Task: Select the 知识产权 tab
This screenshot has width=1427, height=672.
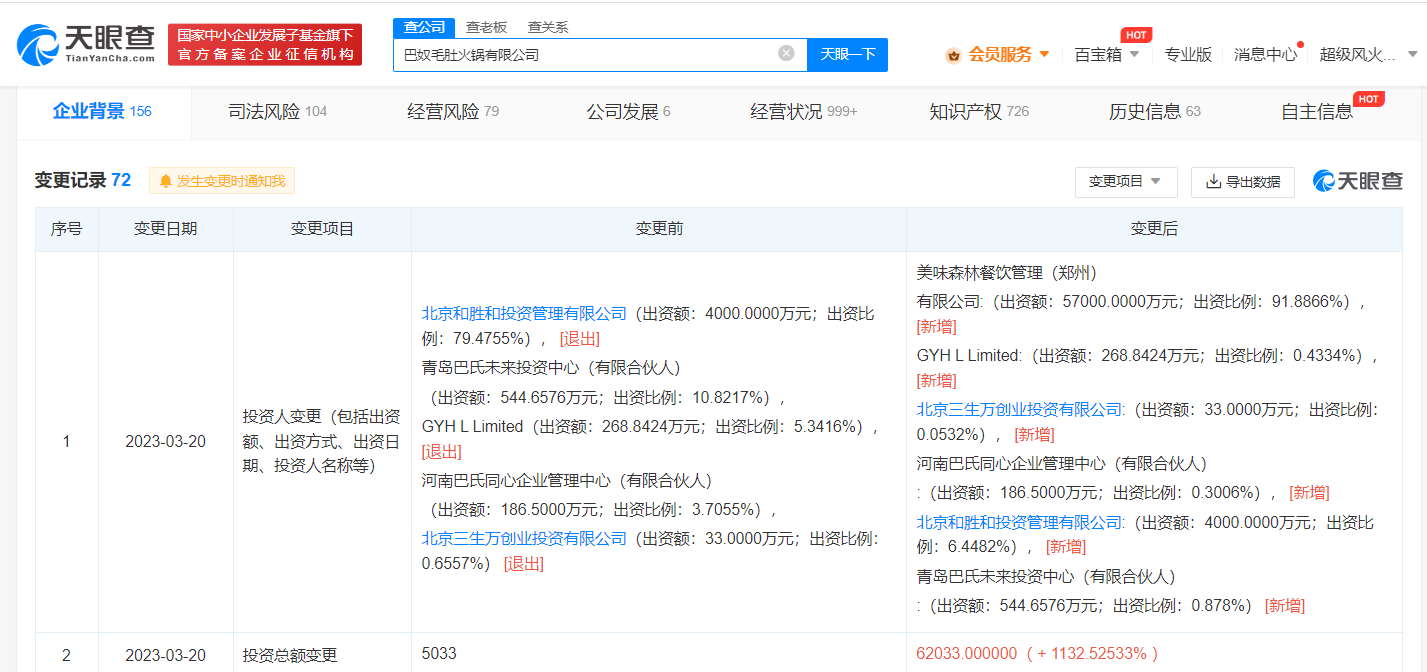Action: pyautogui.click(x=979, y=112)
